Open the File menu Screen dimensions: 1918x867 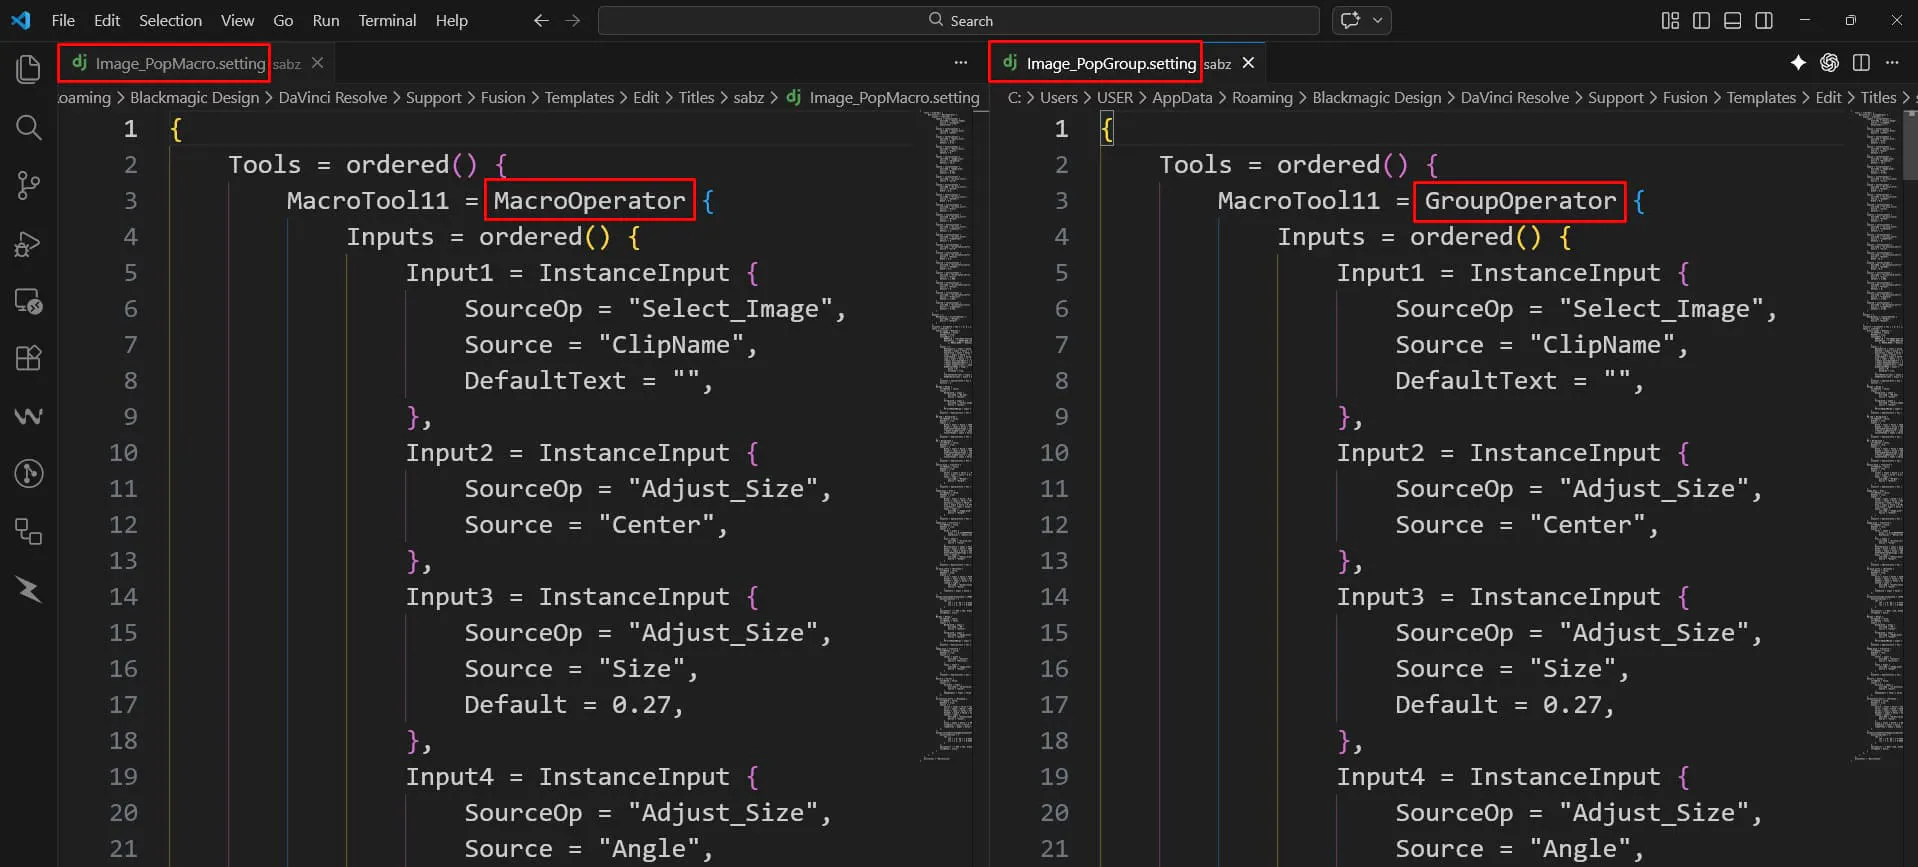click(x=63, y=20)
